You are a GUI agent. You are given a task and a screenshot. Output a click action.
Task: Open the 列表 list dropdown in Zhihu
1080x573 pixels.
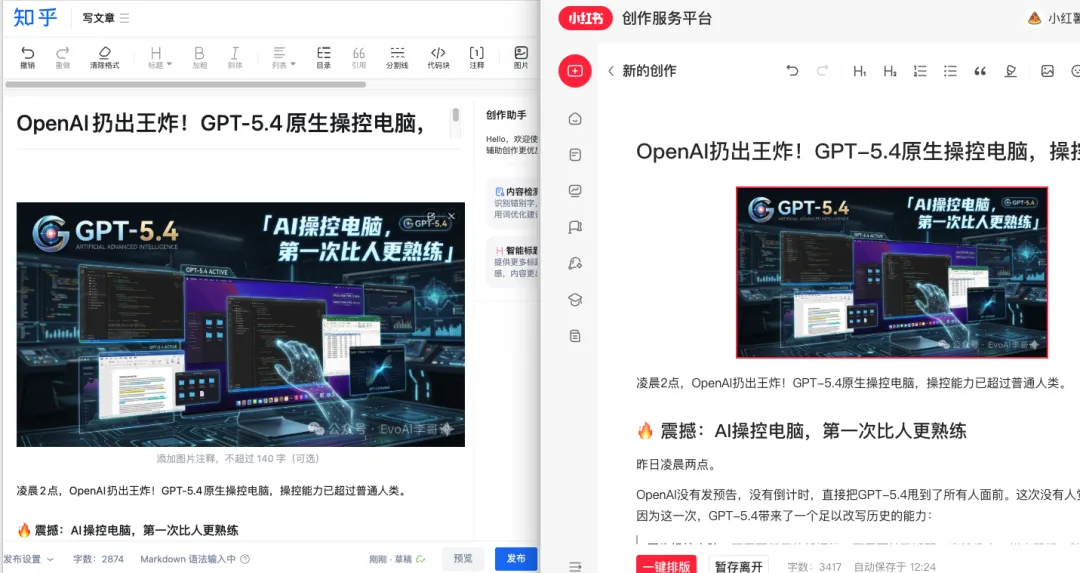click(x=282, y=58)
